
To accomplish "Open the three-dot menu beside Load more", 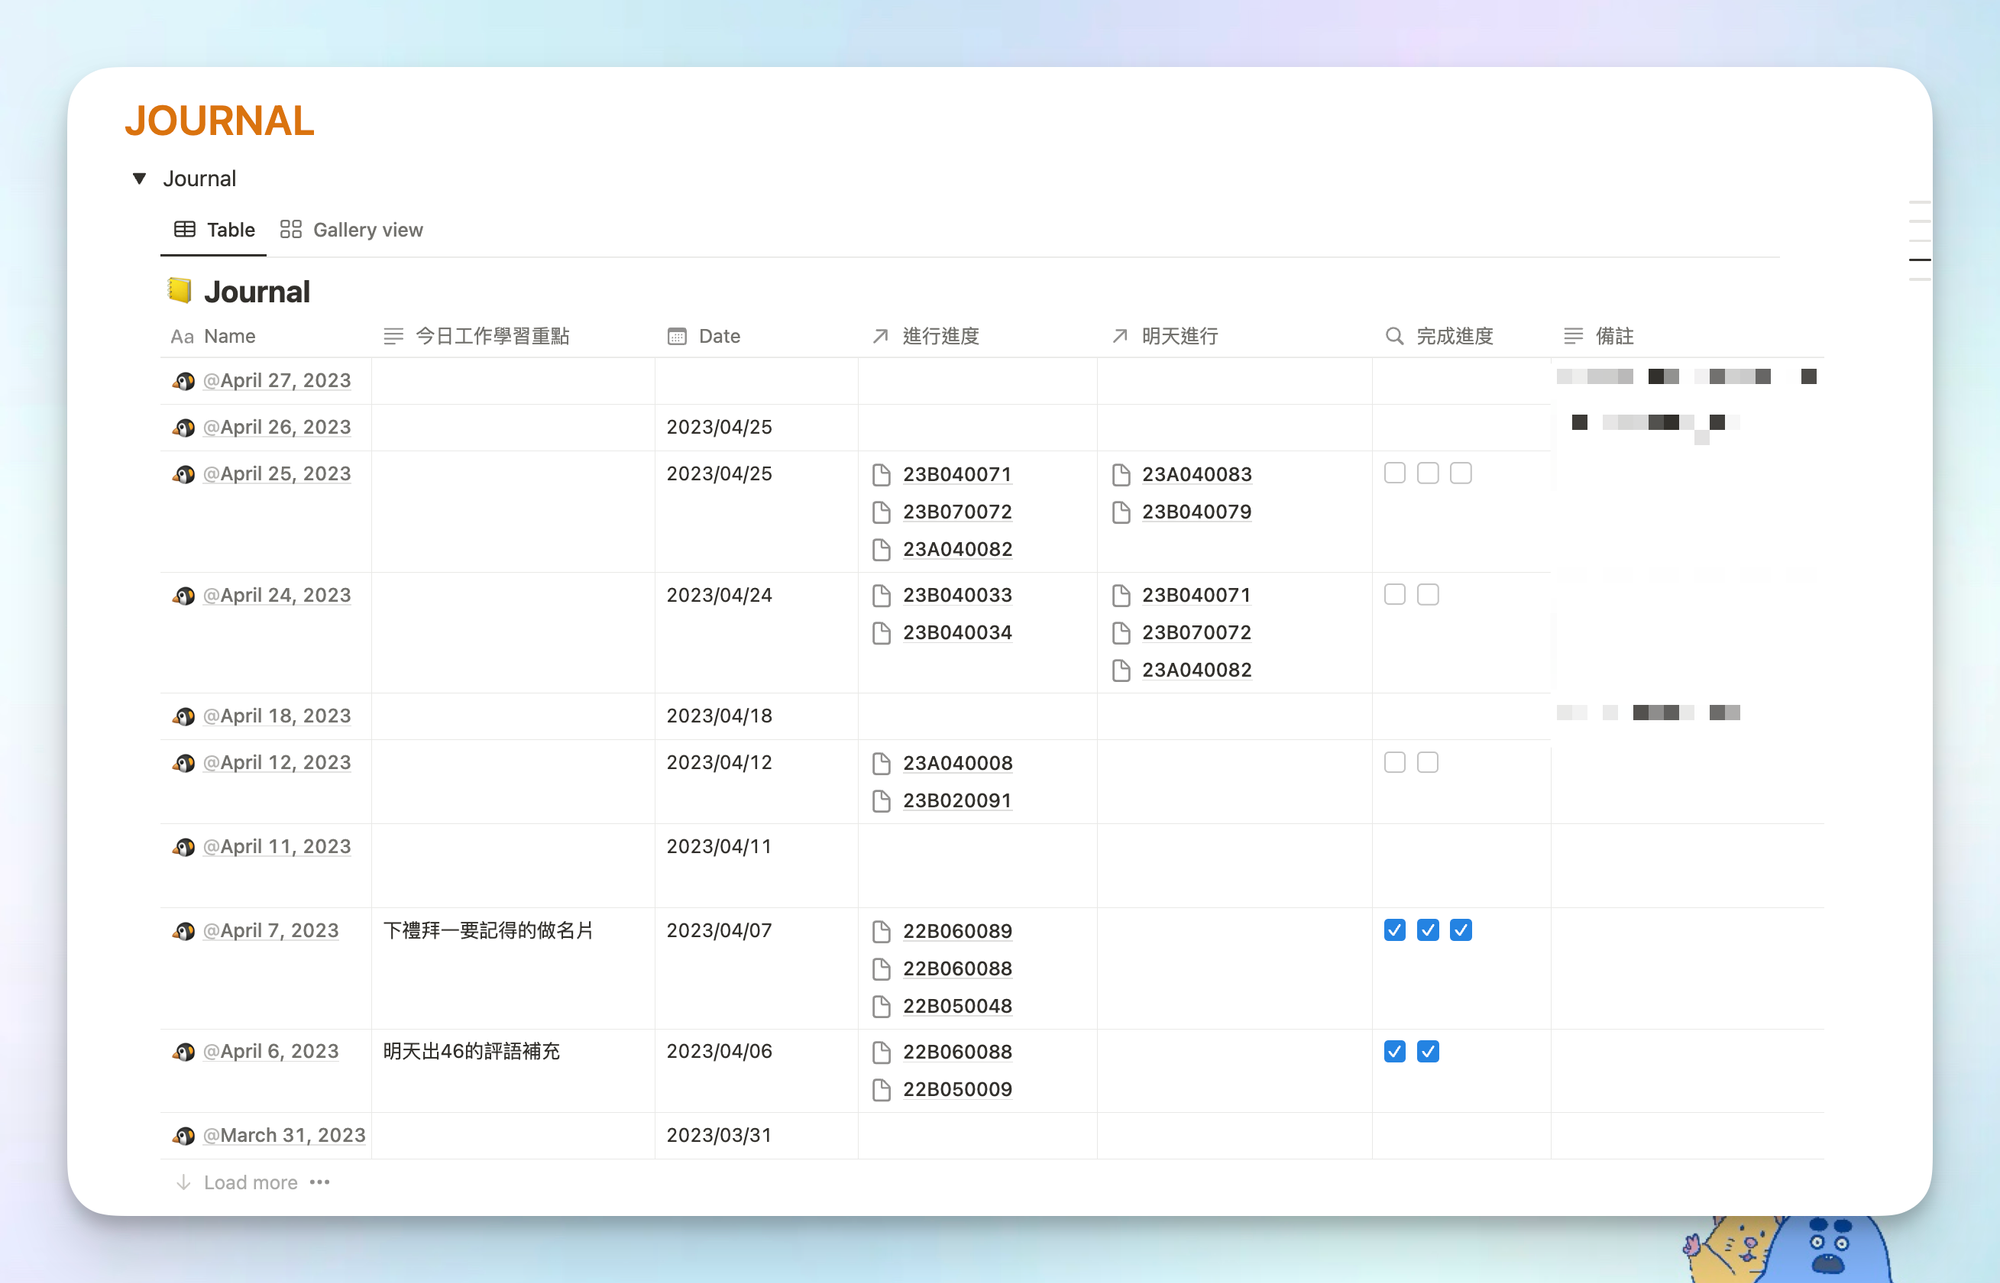I will coord(320,1182).
